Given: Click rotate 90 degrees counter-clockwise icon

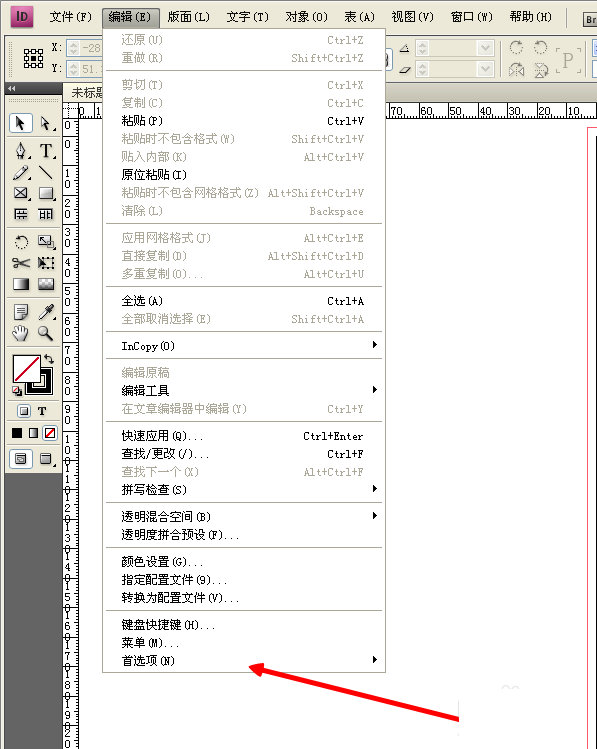Looking at the screenshot, I should click(541, 47).
